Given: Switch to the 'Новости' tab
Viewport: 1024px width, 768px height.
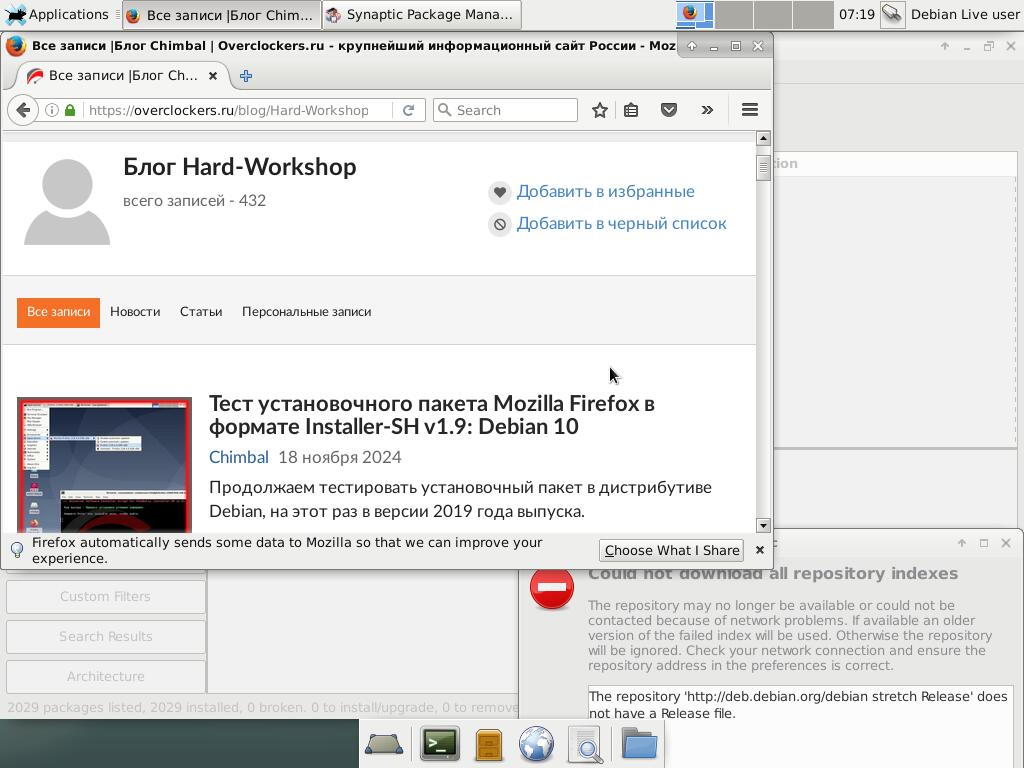Looking at the screenshot, I should point(135,312).
